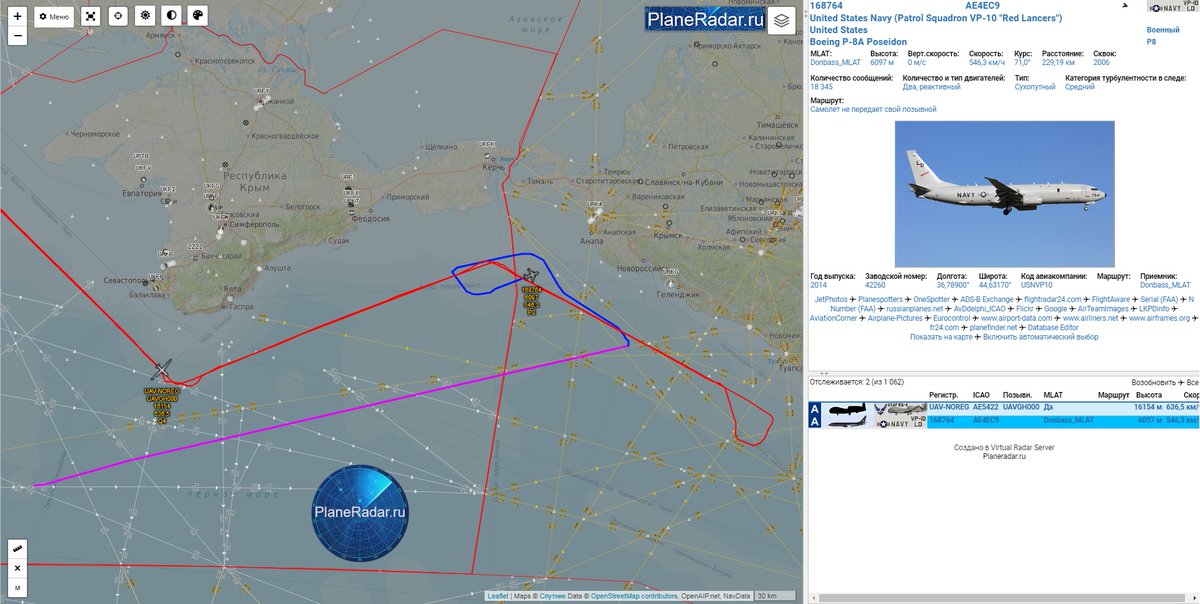Viewport: 1200px width, 604px height.
Task: Open the ADS-B Exchange link
Action: click(986, 299)
